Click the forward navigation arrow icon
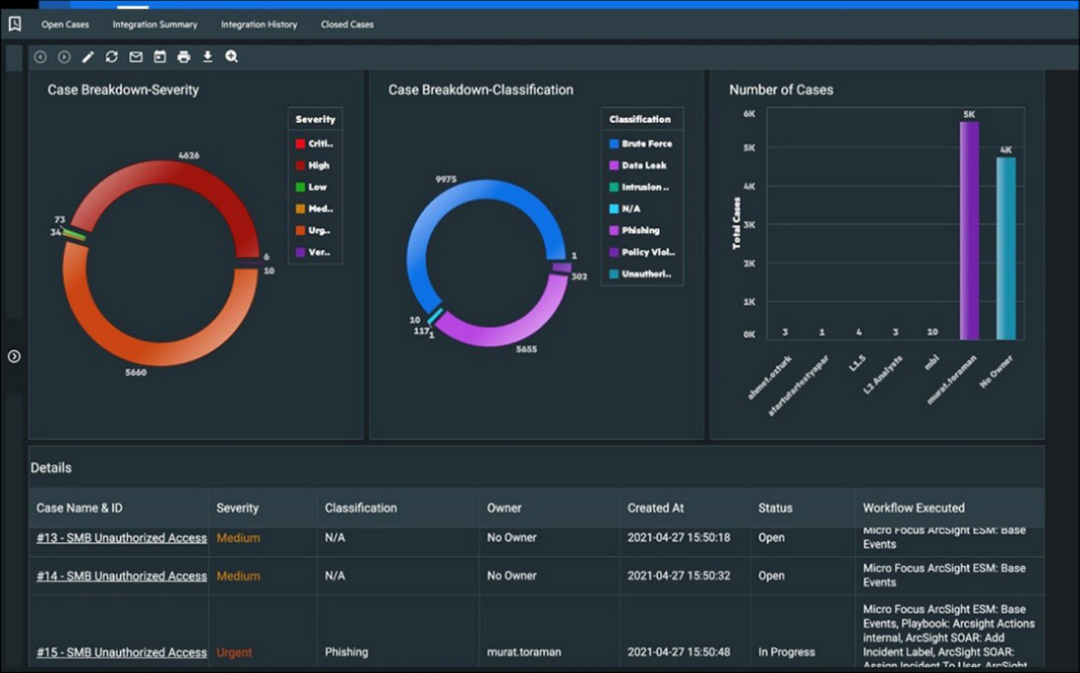The height and width of the screenshot is (673, 1080). pyautogui.click(x=64, y=56)
